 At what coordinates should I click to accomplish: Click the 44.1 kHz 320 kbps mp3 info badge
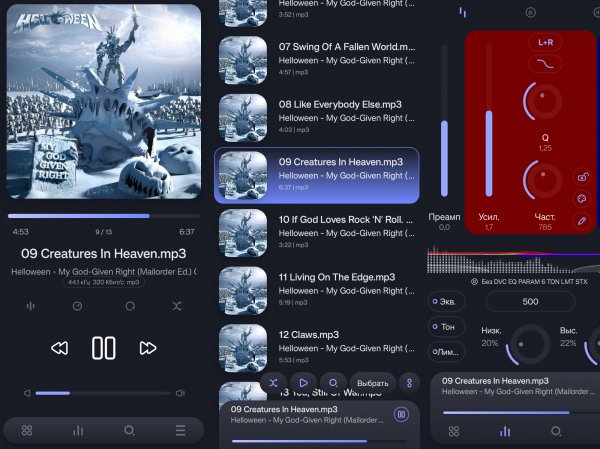[104, 282]
